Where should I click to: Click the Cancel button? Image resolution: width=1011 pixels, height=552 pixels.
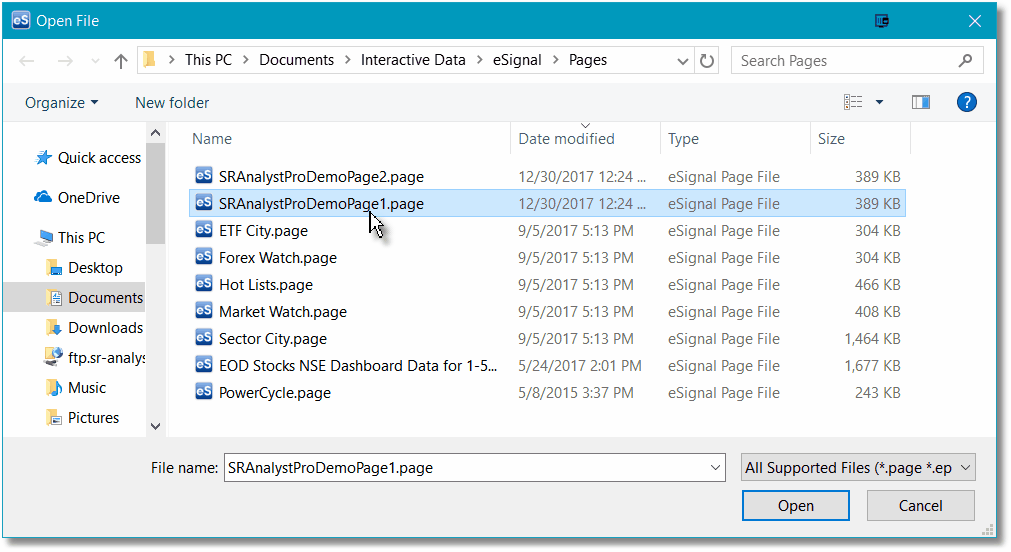(921, 506)
